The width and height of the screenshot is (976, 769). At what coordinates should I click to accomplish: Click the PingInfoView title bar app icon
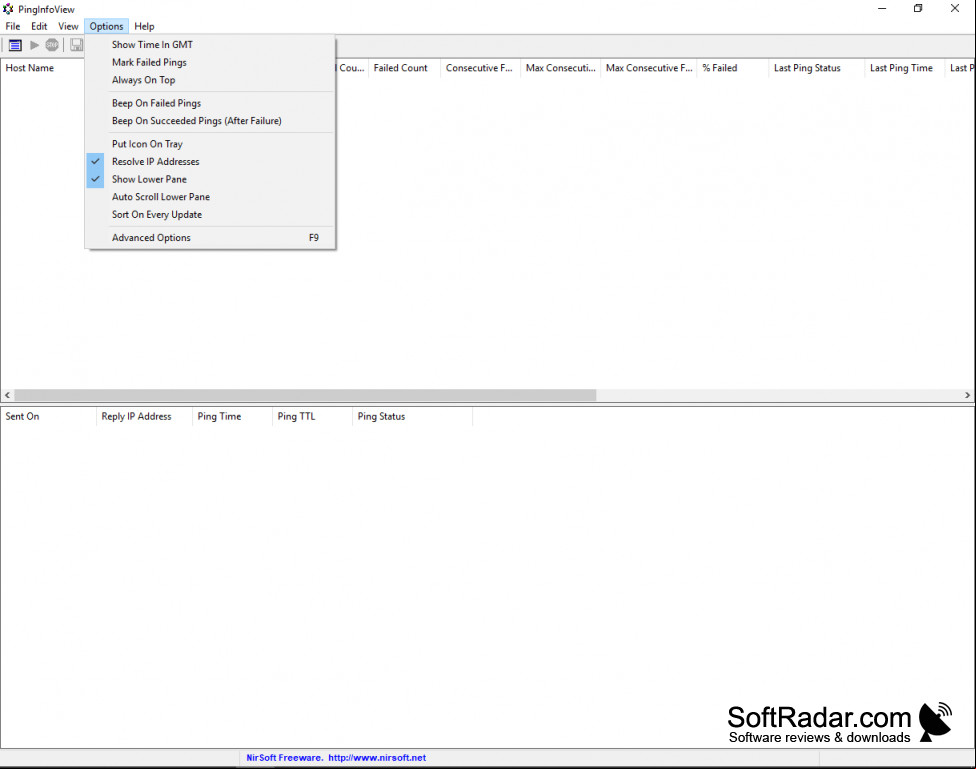pyautogui.click(x=8, y=9)
